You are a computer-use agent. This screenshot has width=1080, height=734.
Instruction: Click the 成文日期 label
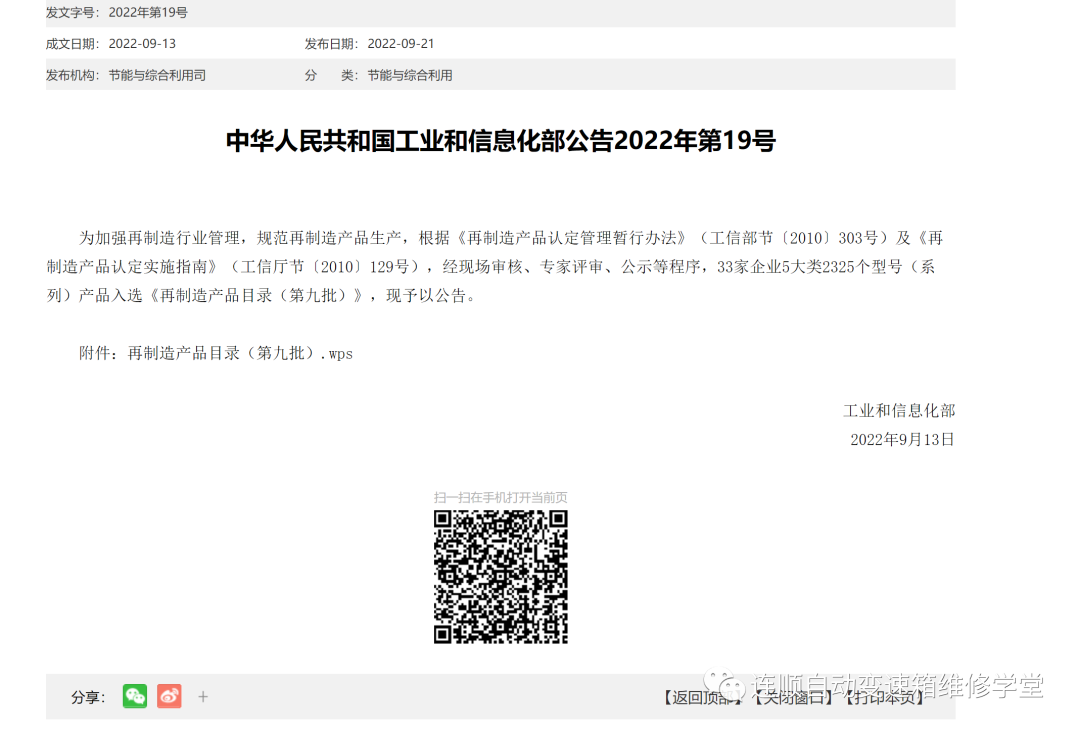pos(72,43)
